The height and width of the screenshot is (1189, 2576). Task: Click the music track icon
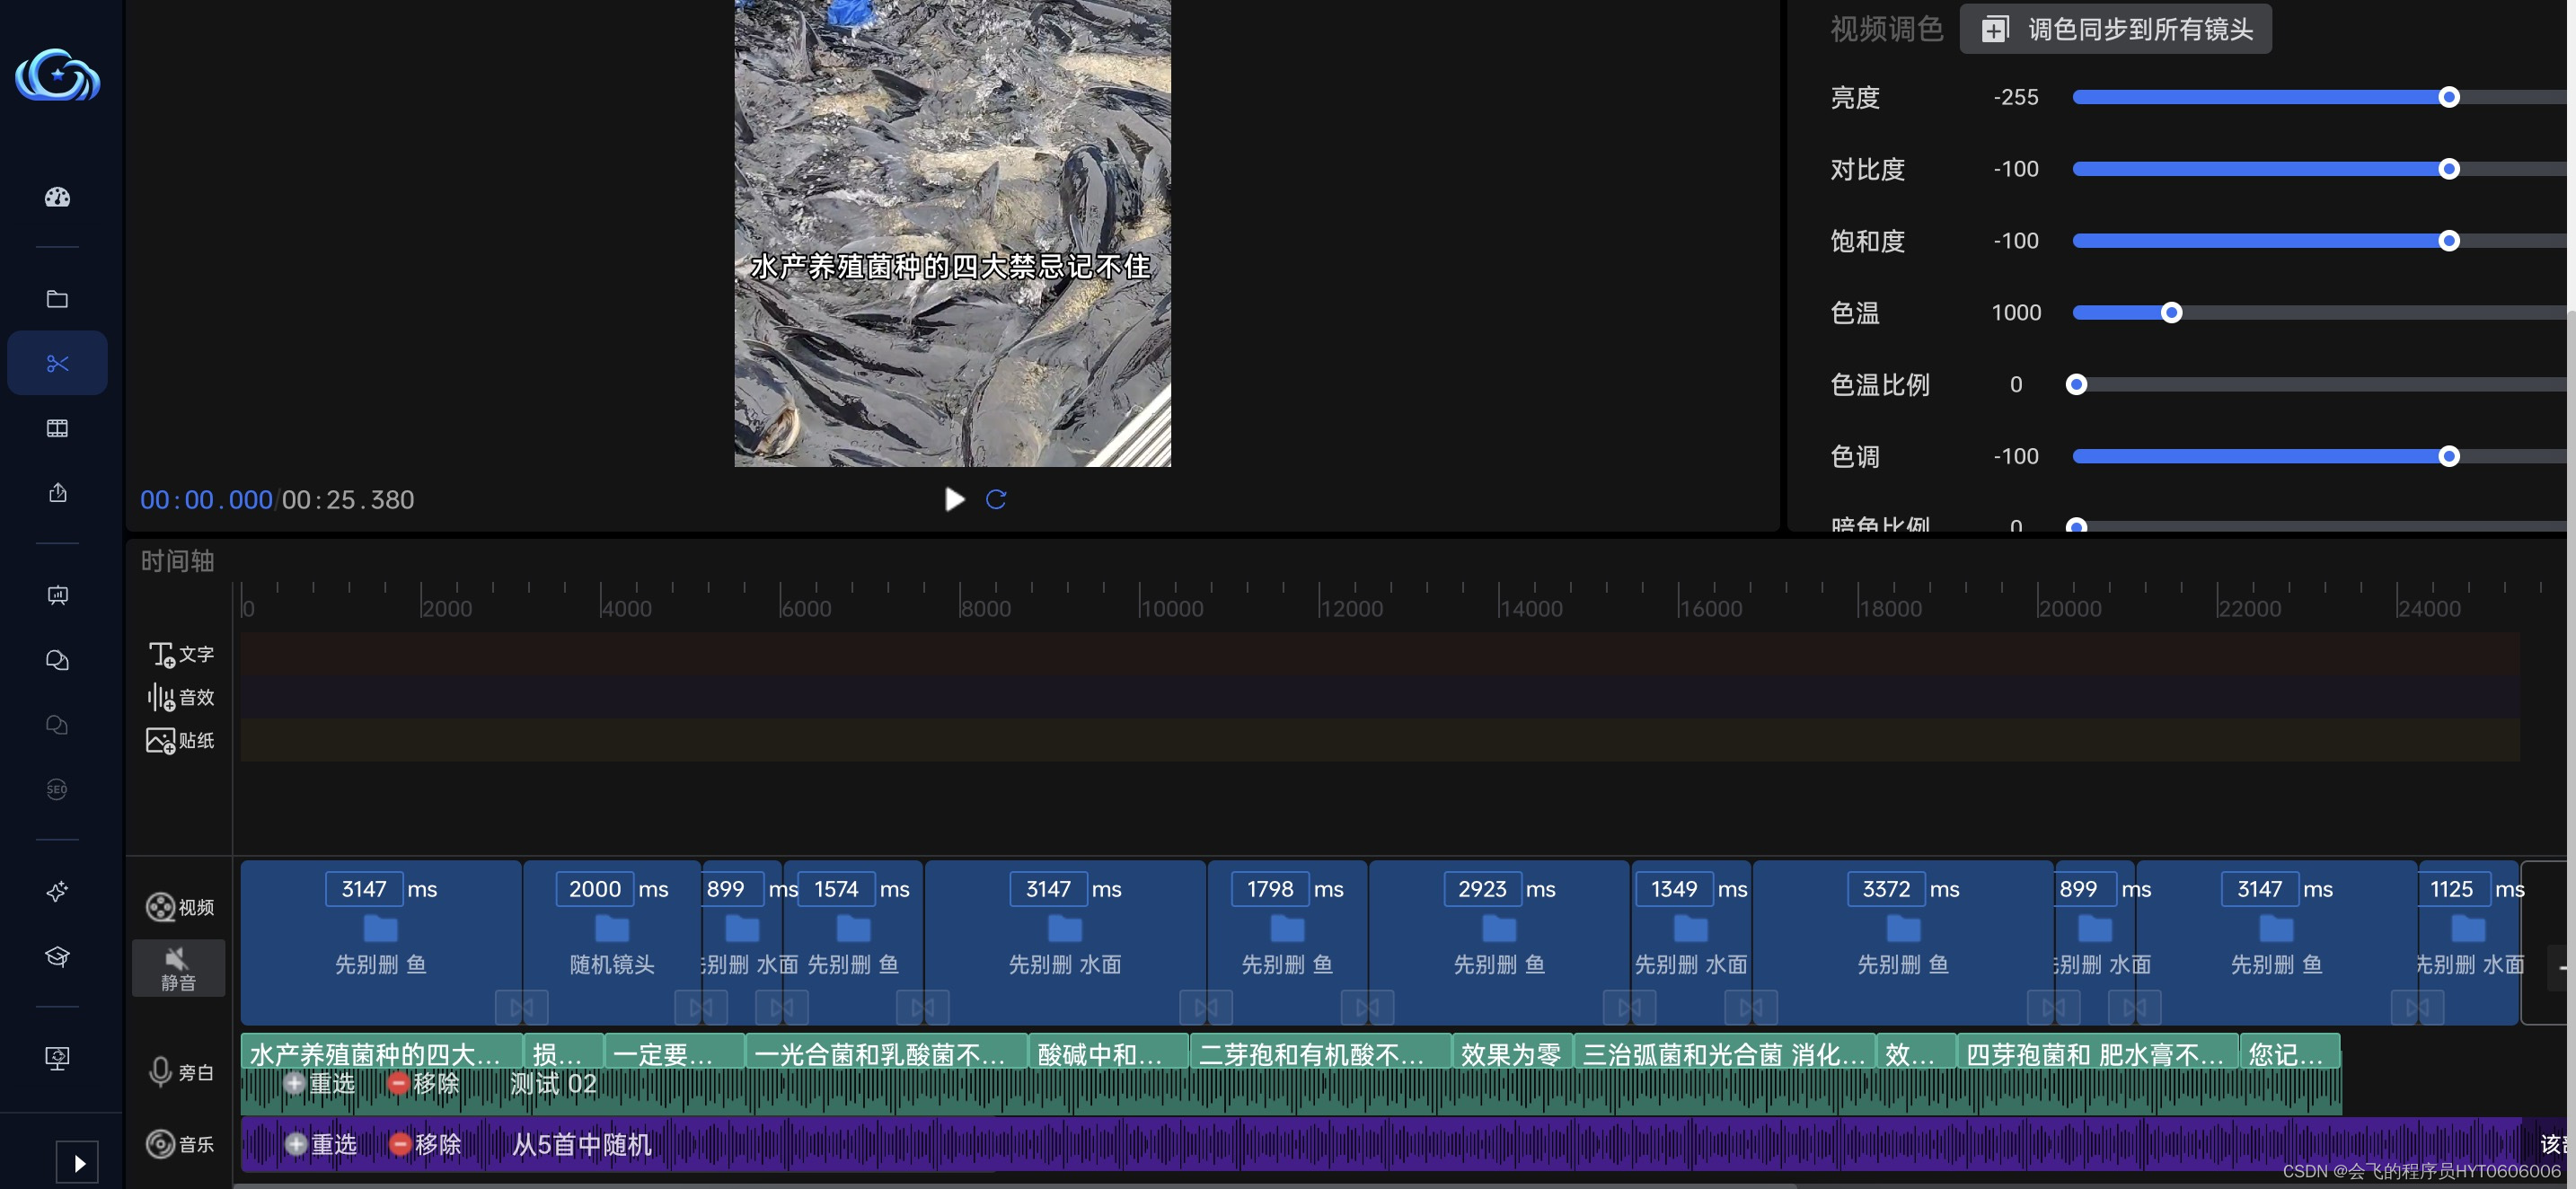tap(160, 1143)
